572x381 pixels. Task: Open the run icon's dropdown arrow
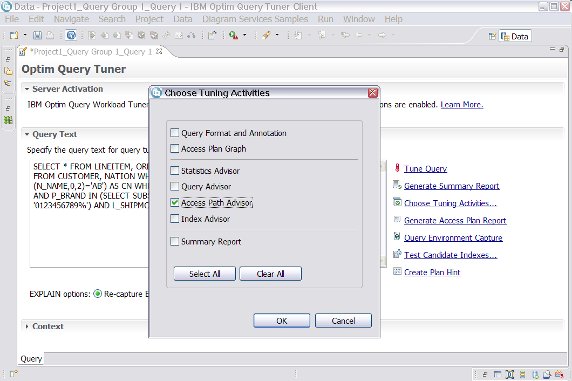pyautogui.click(x=244, y=35)
